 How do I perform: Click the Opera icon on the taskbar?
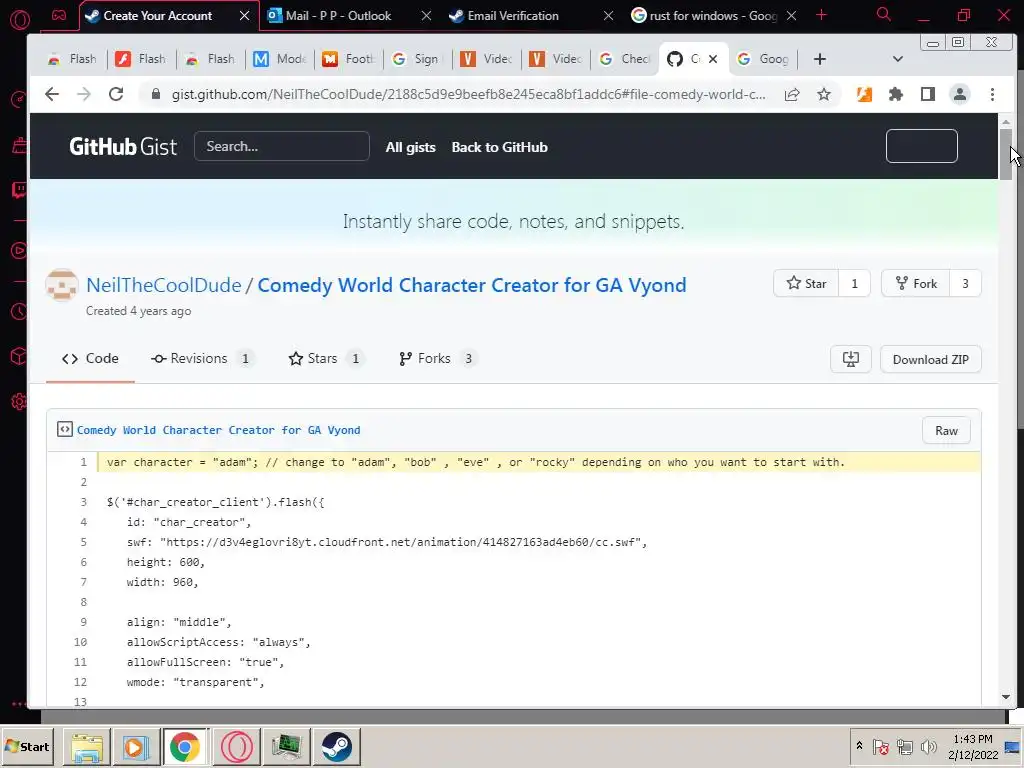236,746
